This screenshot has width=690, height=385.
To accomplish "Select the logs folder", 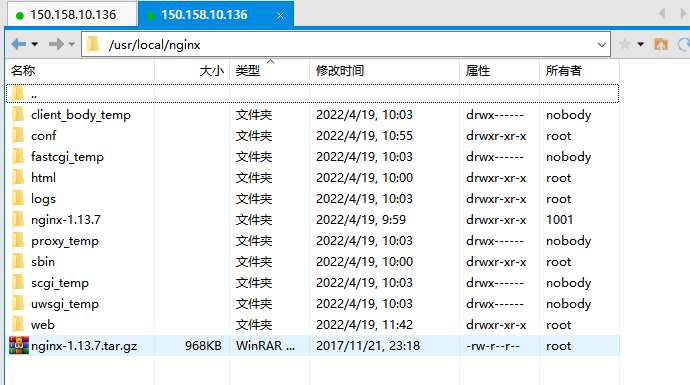I will [312, 199].
